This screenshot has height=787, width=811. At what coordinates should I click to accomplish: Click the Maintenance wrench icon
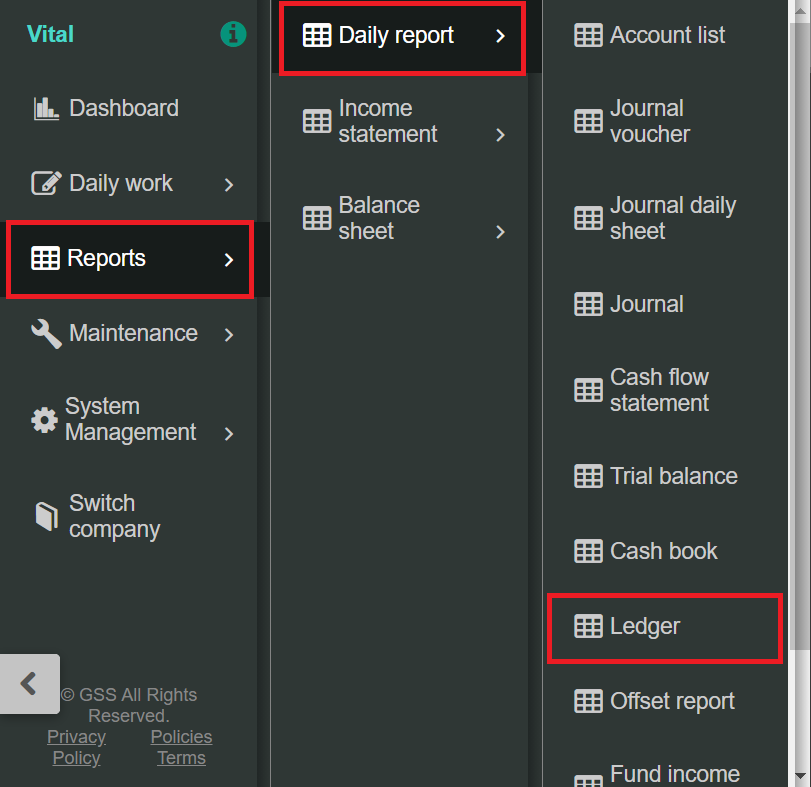click(46, 334)
